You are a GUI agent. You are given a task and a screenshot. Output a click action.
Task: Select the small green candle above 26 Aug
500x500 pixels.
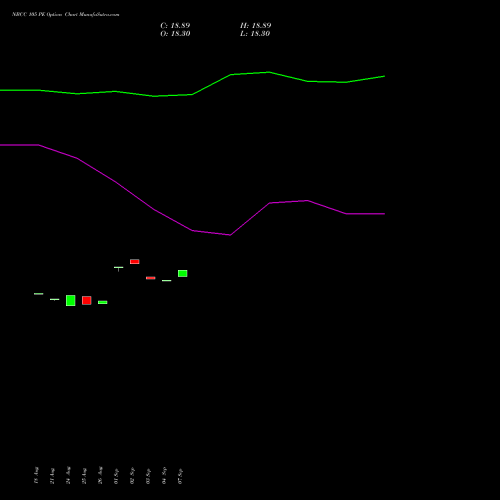coord(103,302)
